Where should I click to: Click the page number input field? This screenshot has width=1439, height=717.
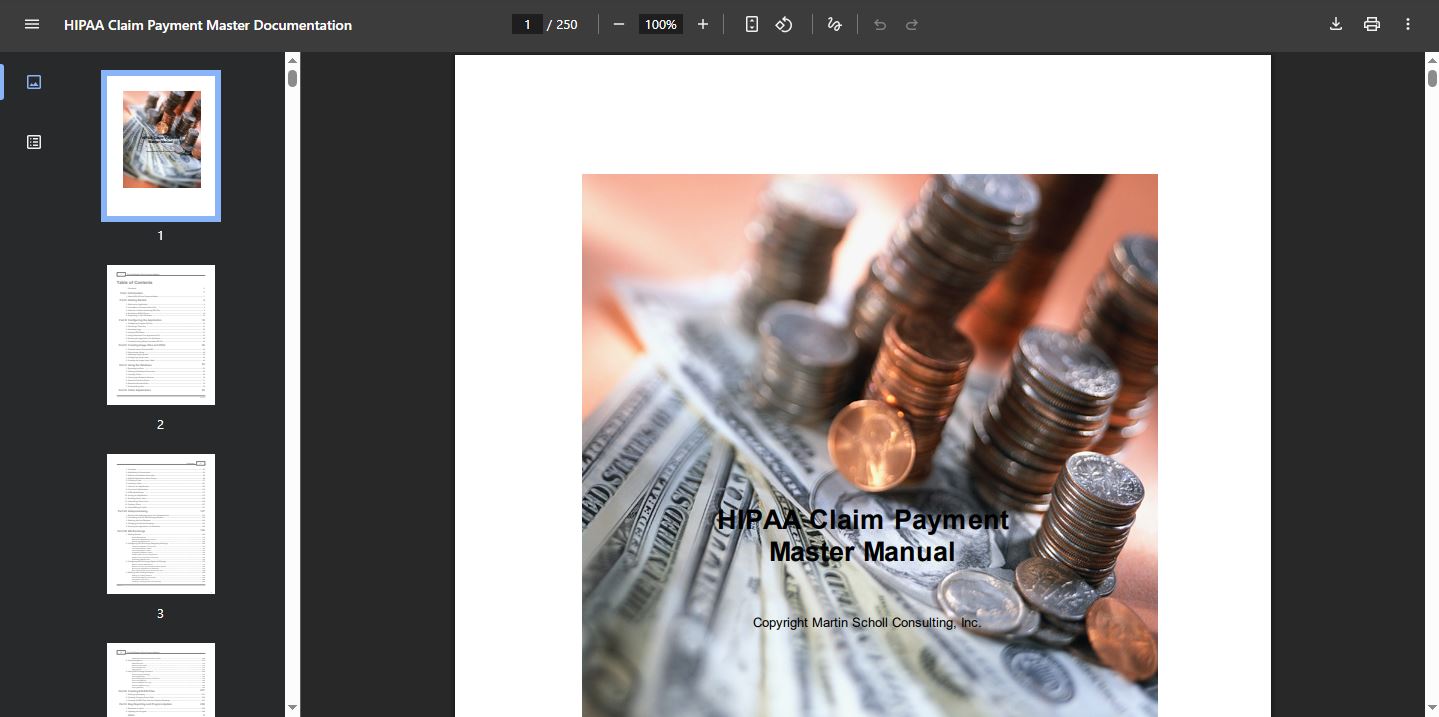pyautogui.click(x=527, y=24)
